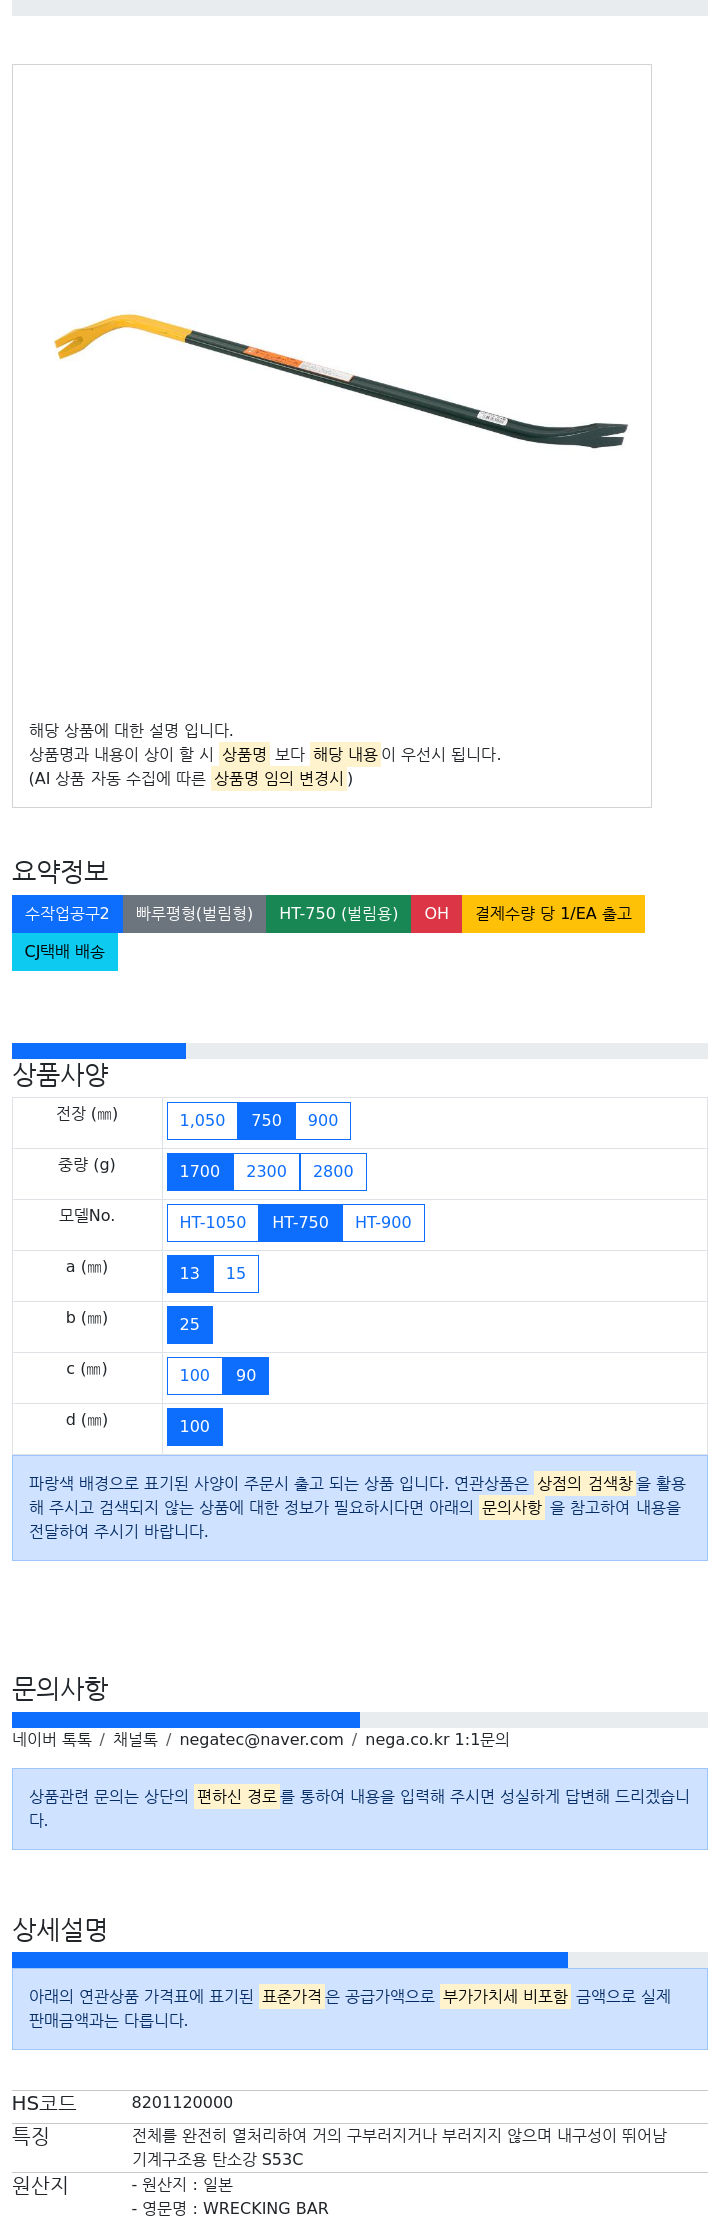This screenshot has width=720, height=2221.
Task: Pick the 100 option for dimension c
Action: point(194,1376)
